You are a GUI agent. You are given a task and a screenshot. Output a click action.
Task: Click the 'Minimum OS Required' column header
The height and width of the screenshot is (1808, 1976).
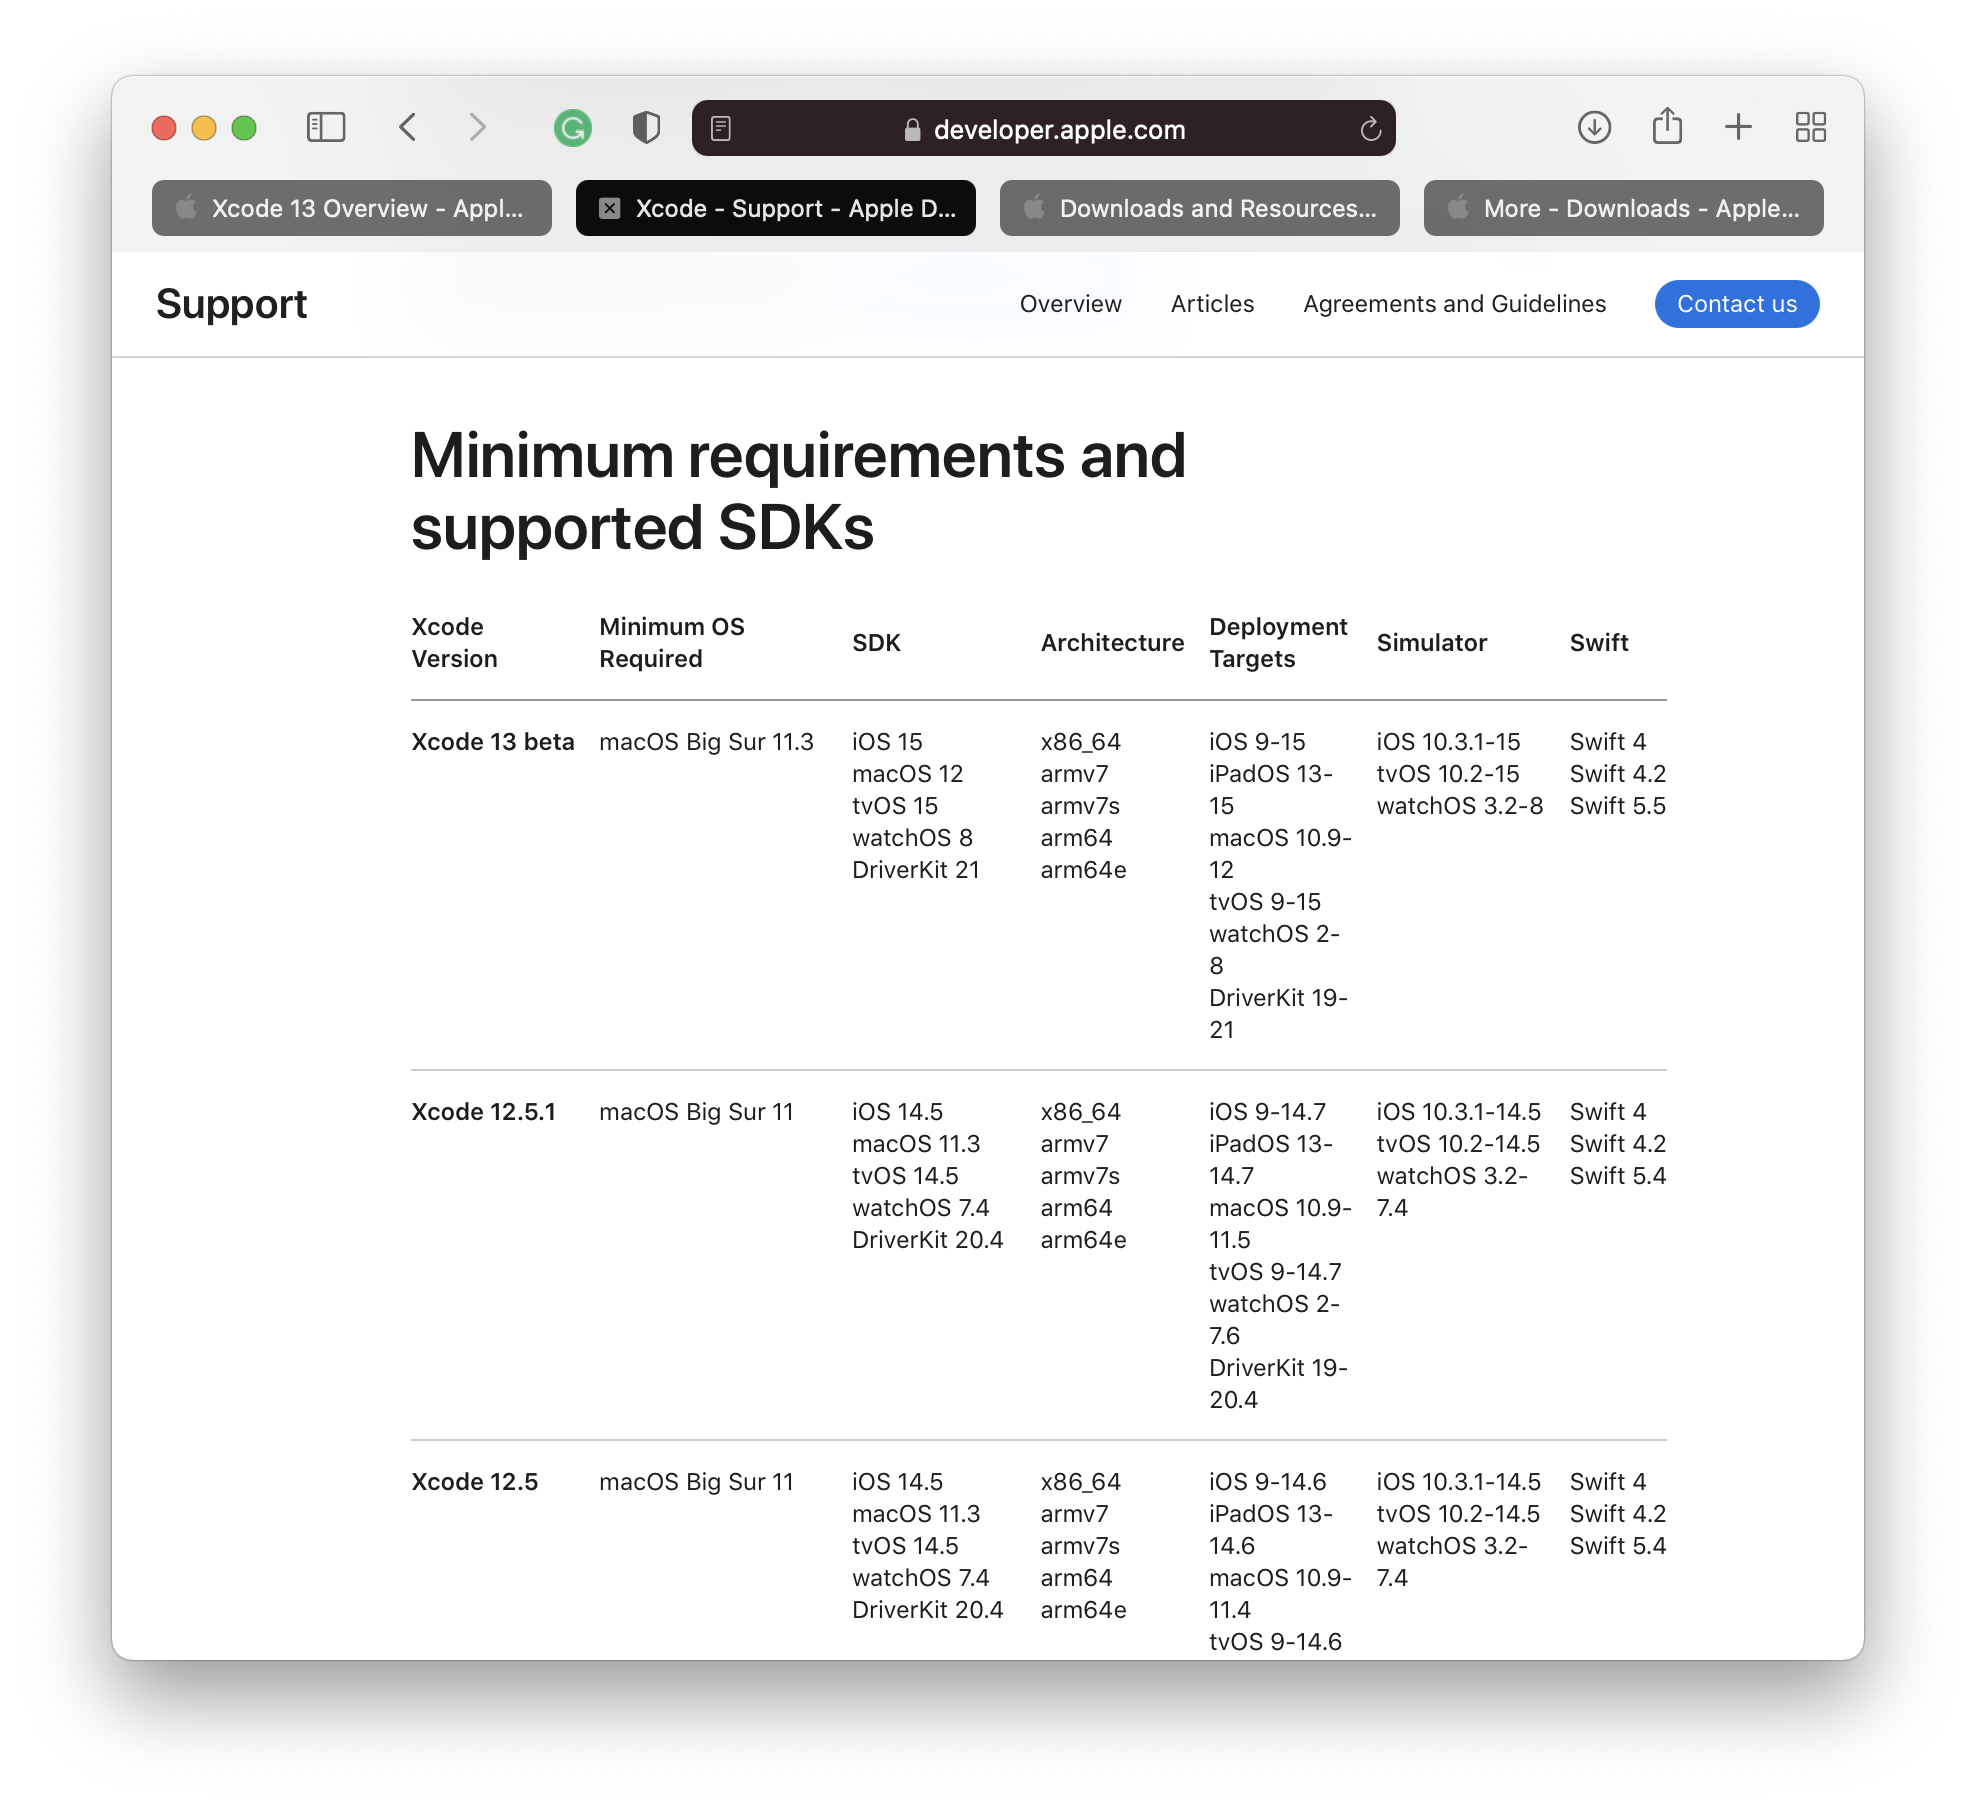pyautogui.click(x=672, y=643)
